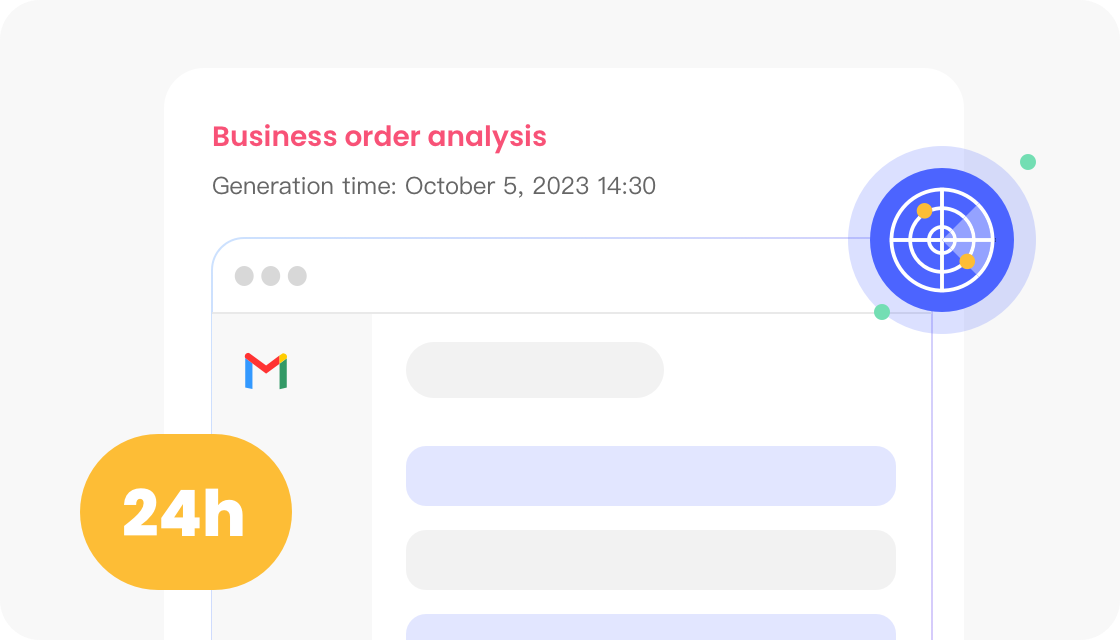Image resolution: width=1120 pixels, height=640 pixels.
Task: Click the gray pill-shaped search placeholder
Action: click(535, 370)
